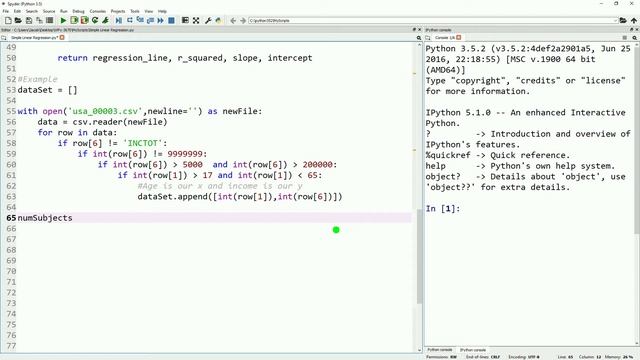Open editor search magnifier icon
This screenshot has height=360, width=640.
tap(419, 38)
